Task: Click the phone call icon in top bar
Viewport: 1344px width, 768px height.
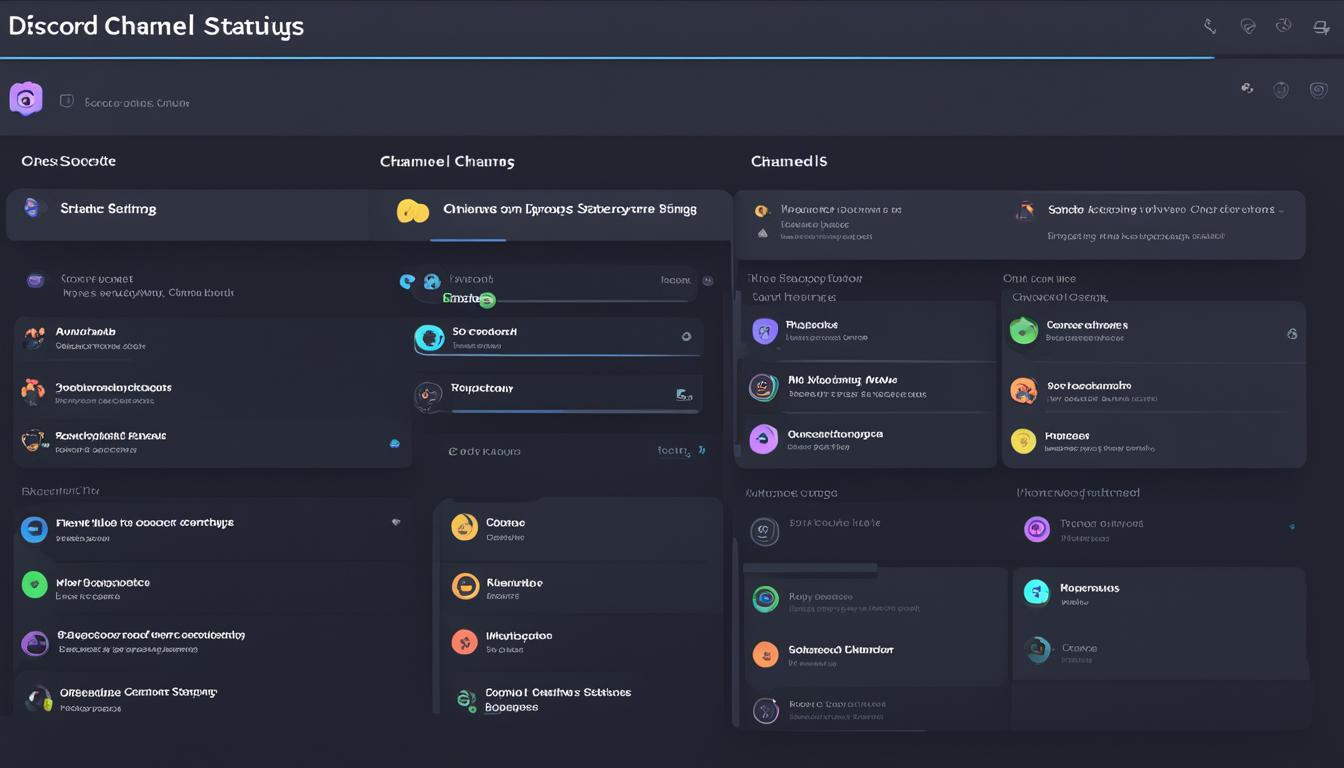Action: (x=1210, y=27)
